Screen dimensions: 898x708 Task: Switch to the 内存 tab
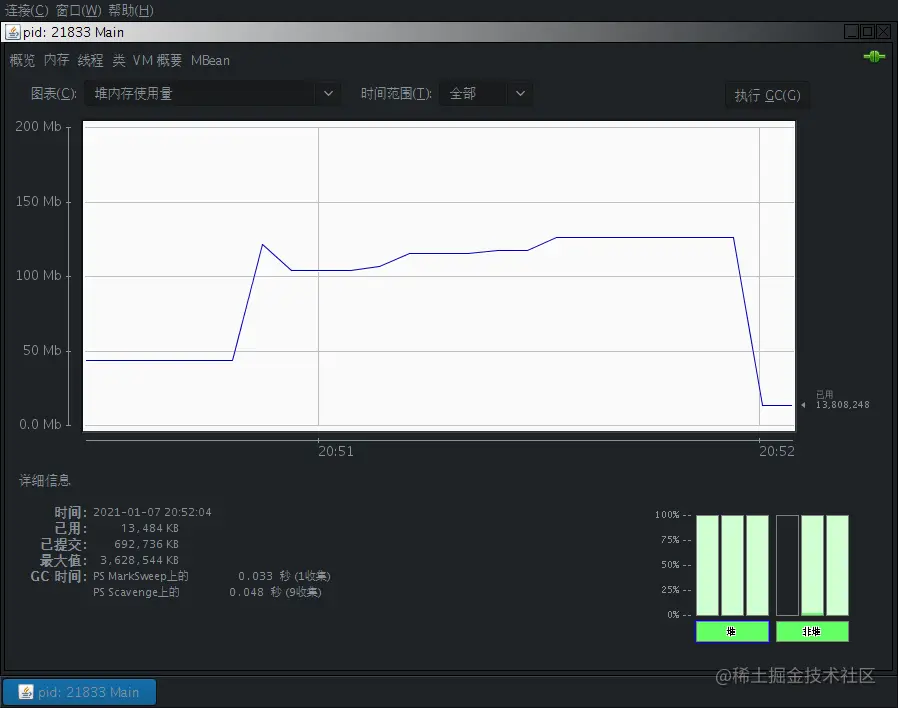[56, 60]
